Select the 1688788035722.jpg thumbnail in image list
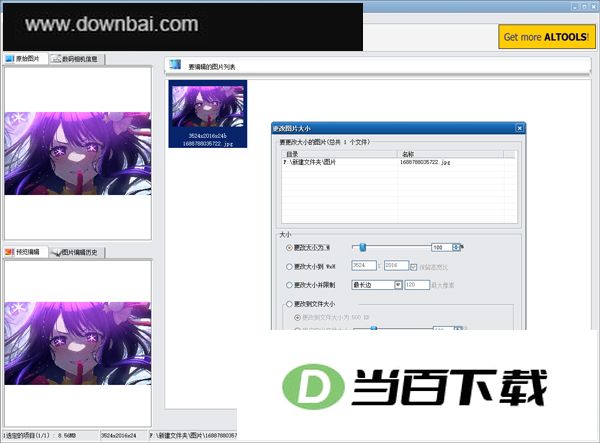This screenshot has width=600, height=443. [x=208, y=114]
